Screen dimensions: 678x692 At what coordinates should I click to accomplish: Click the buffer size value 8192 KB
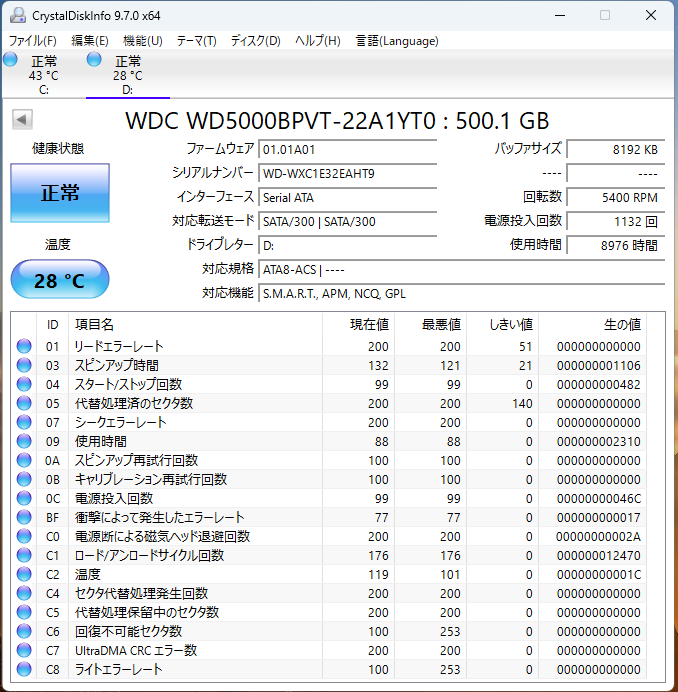pos(616,150)
